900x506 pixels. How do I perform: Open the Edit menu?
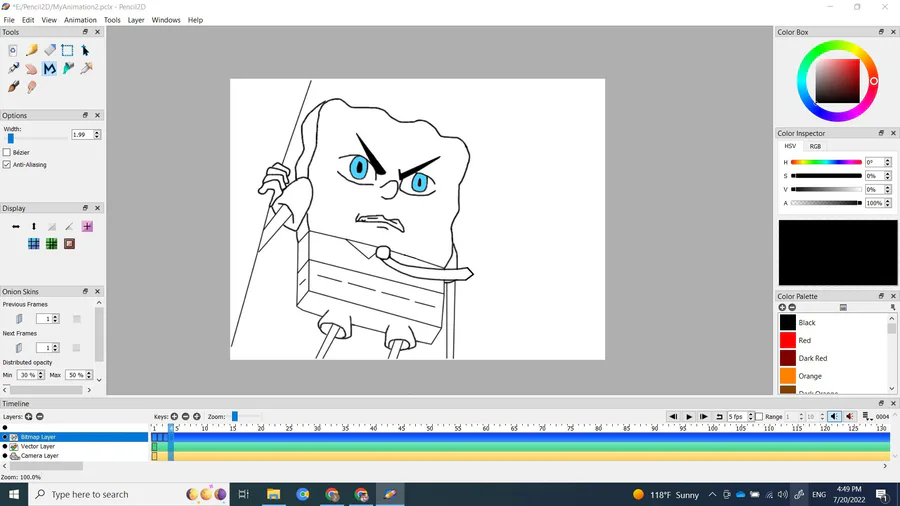(28, 20)
